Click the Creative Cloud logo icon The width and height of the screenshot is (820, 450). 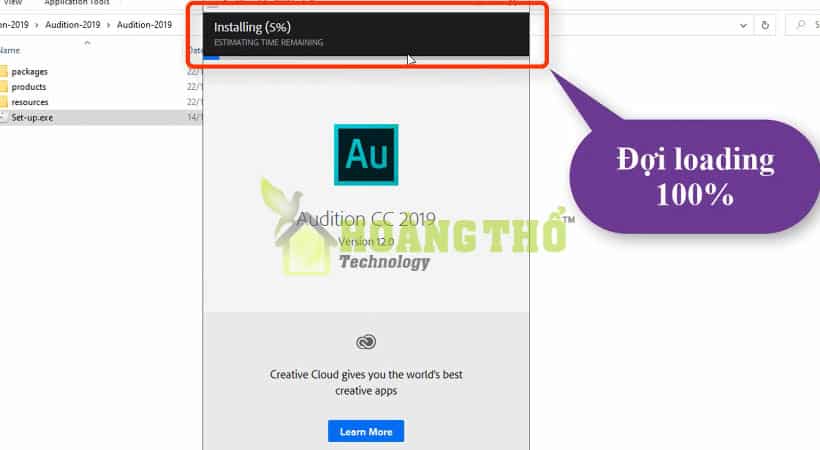point(366,342)
